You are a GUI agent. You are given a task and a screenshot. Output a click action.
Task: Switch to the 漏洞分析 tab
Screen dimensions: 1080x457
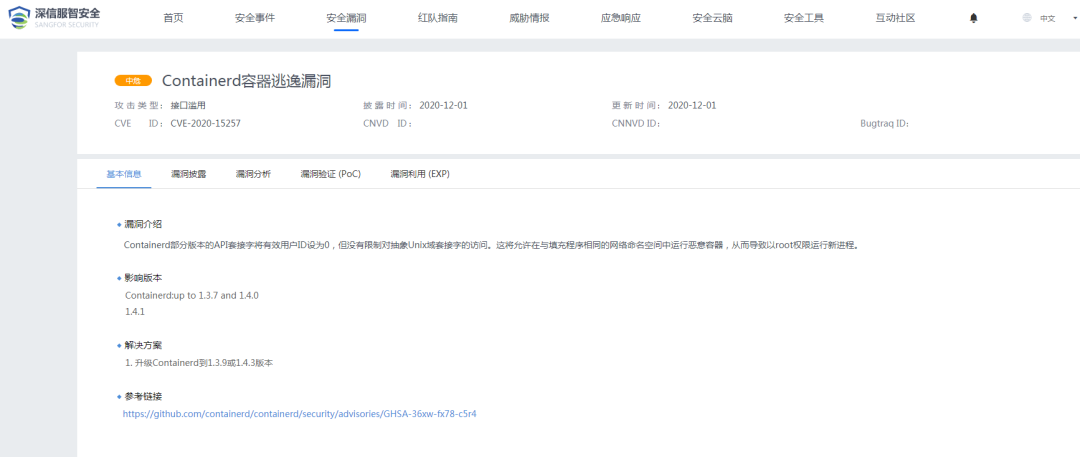(253, 174)
